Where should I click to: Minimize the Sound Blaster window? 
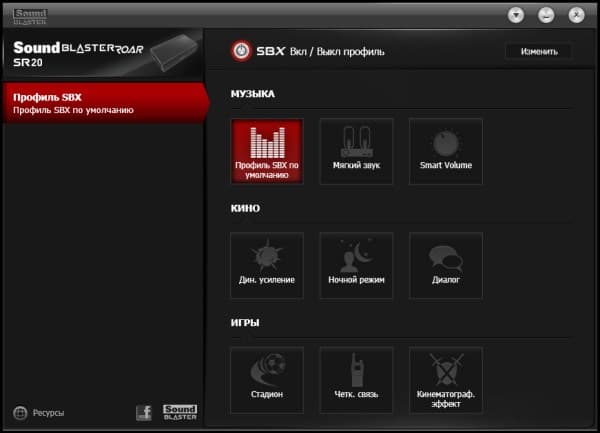click(546, 15)
